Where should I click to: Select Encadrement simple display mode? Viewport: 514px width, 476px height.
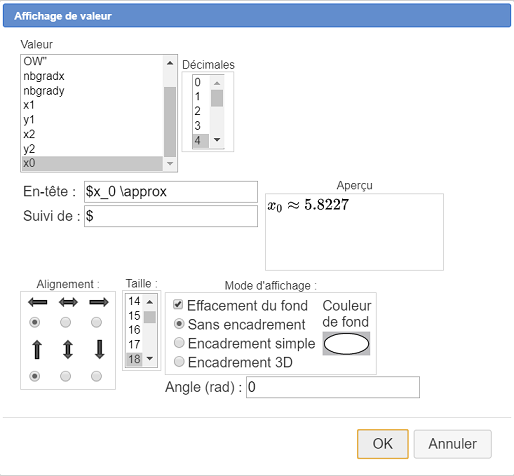click(179, 343)
